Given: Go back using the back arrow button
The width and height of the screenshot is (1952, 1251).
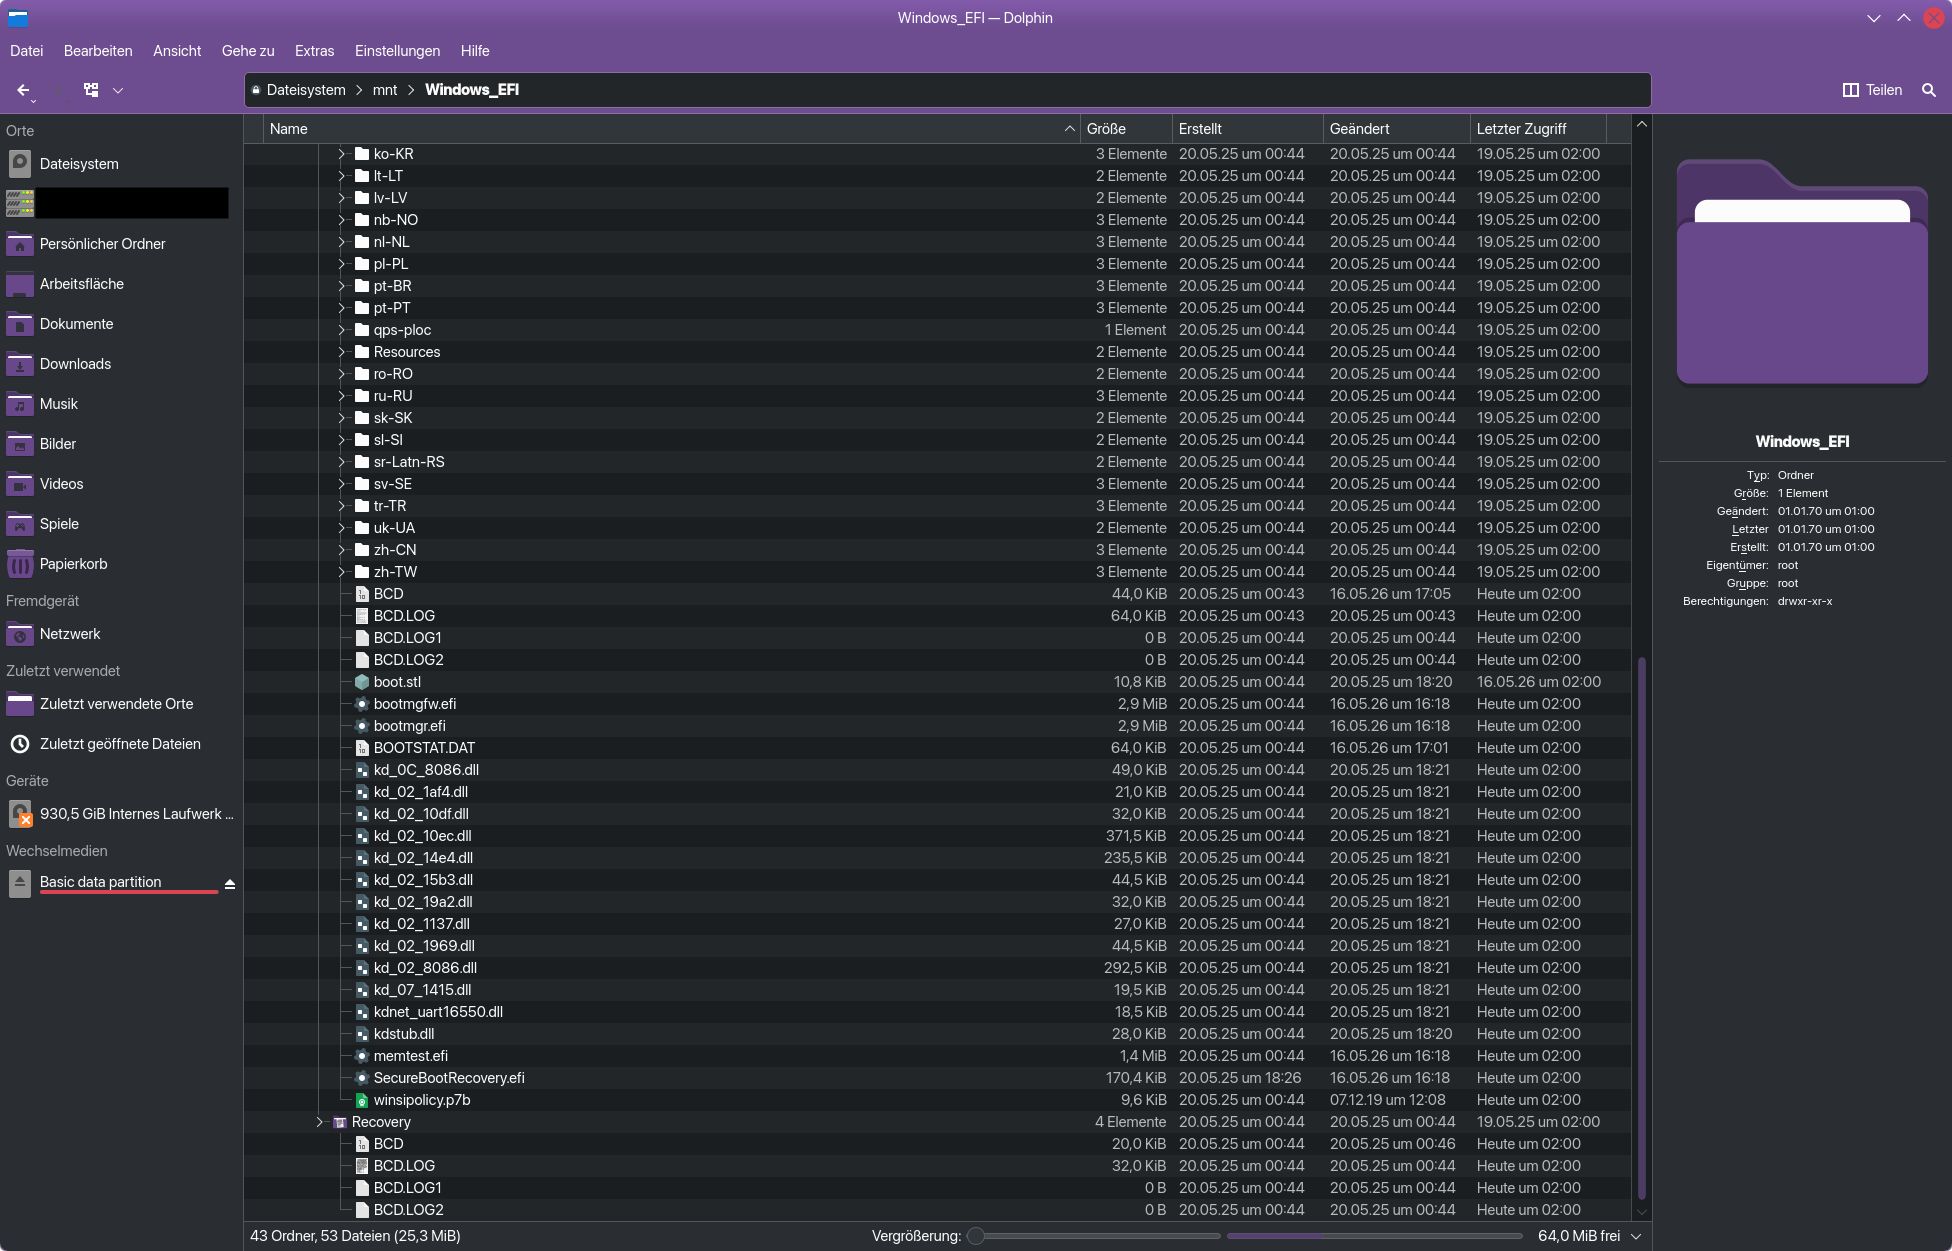Looking at the screenshot, I should 23,90.
